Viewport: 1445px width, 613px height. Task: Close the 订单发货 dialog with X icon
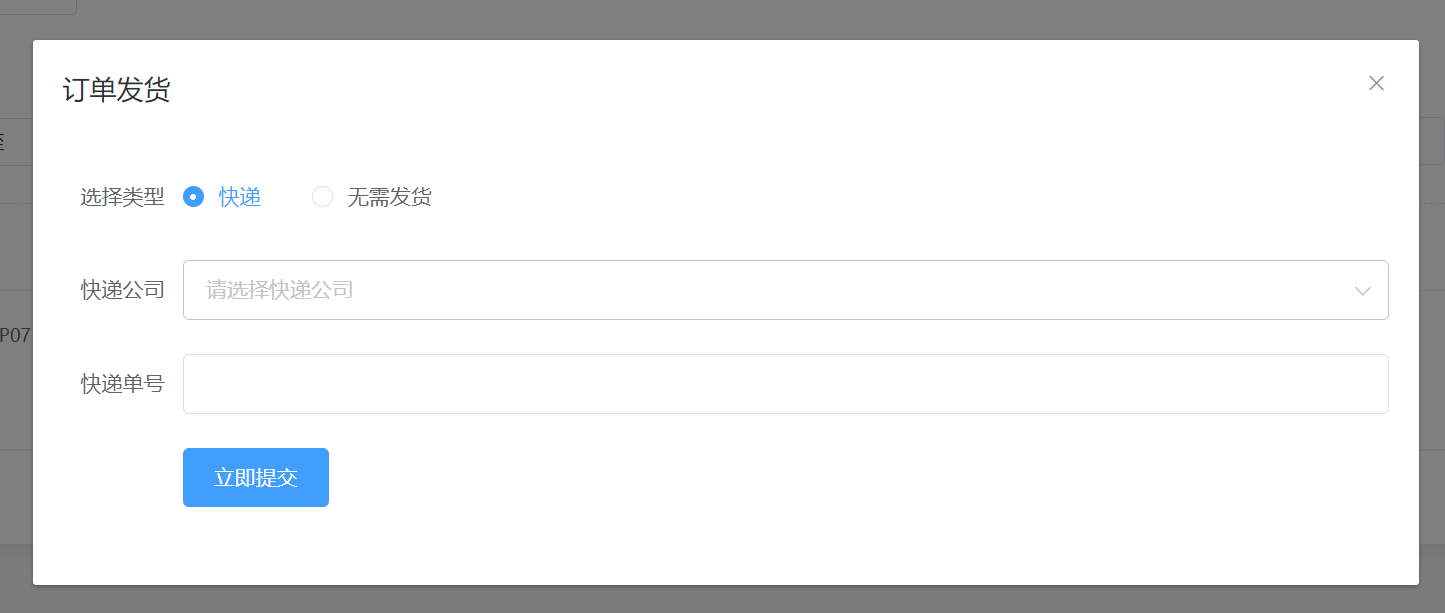pos(1376,83)
